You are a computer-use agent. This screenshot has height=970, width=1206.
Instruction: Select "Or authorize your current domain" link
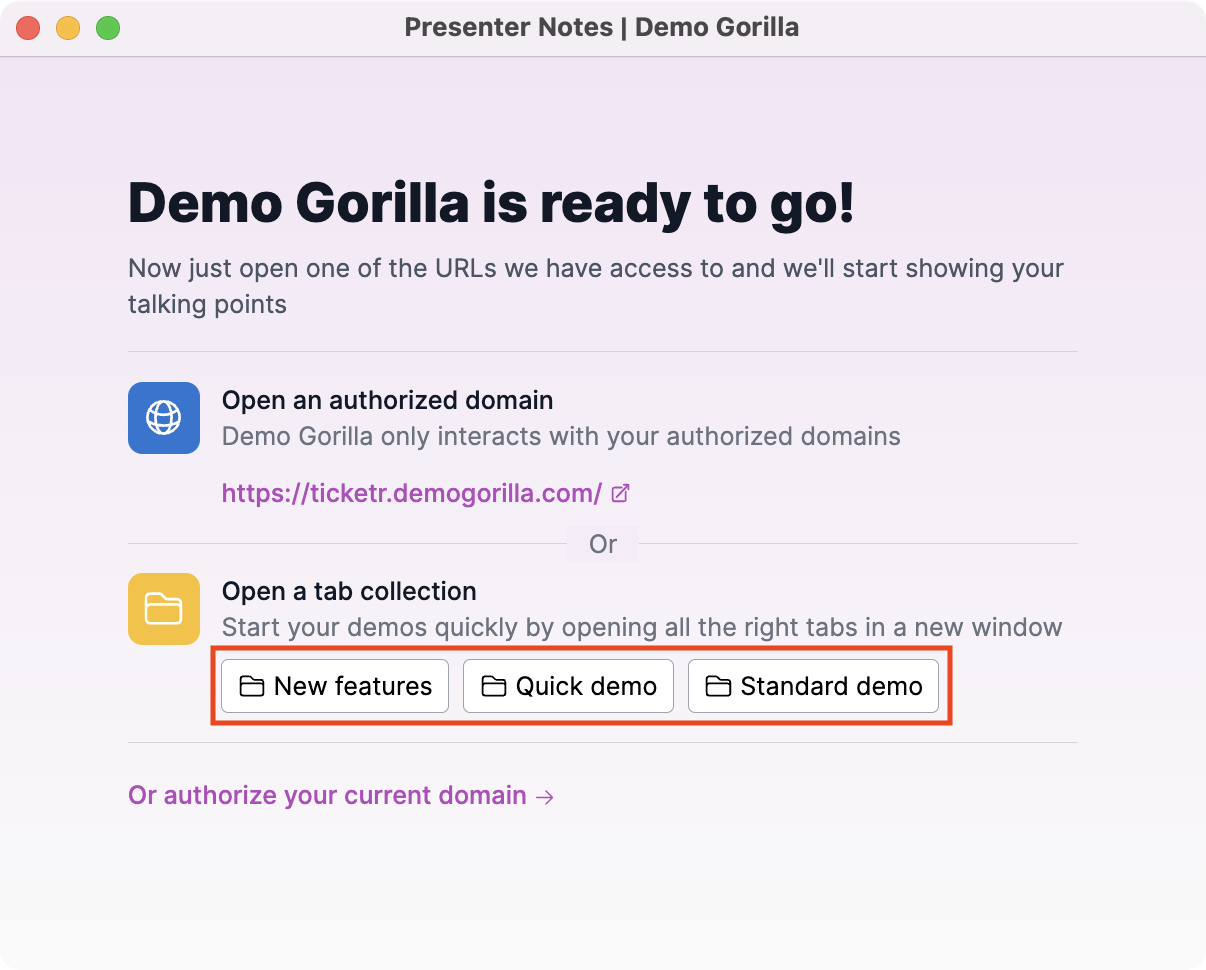click(327, 796)
